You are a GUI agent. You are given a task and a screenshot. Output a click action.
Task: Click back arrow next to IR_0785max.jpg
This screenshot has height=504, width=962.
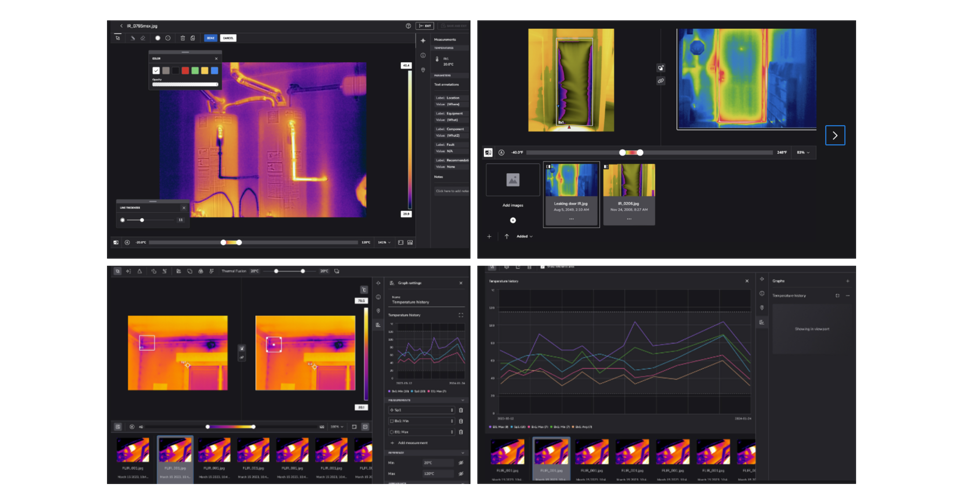tap(121, 26)
